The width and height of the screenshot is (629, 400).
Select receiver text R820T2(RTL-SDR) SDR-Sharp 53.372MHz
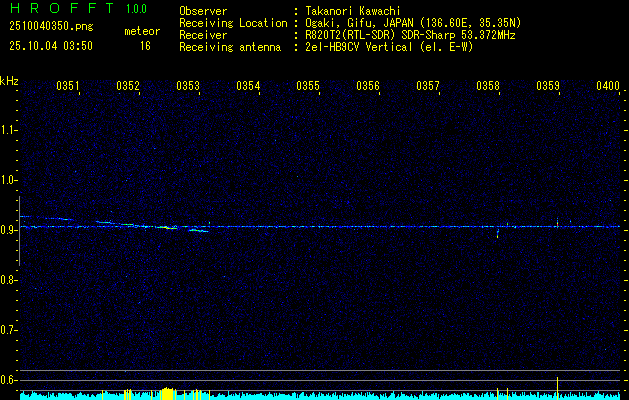point(410,35)
